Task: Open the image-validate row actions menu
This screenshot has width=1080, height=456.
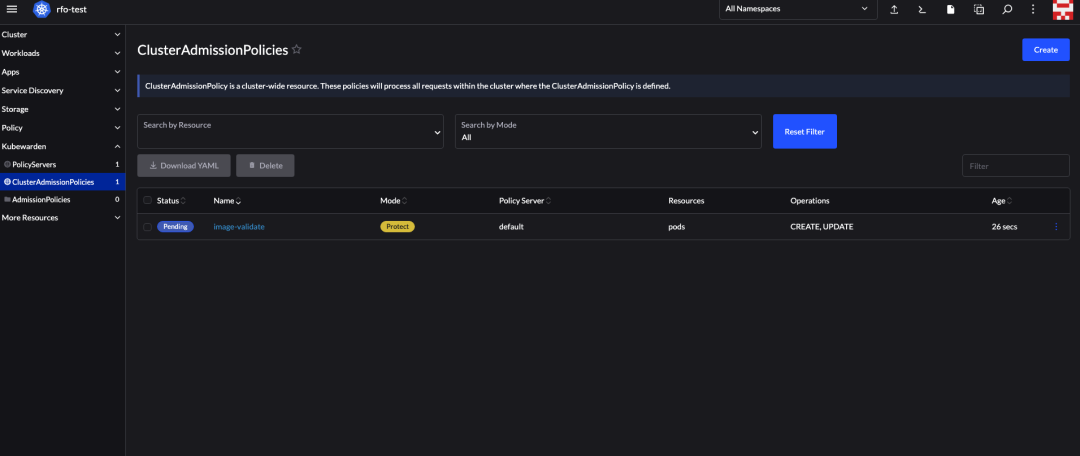Action: point(1056,227)
